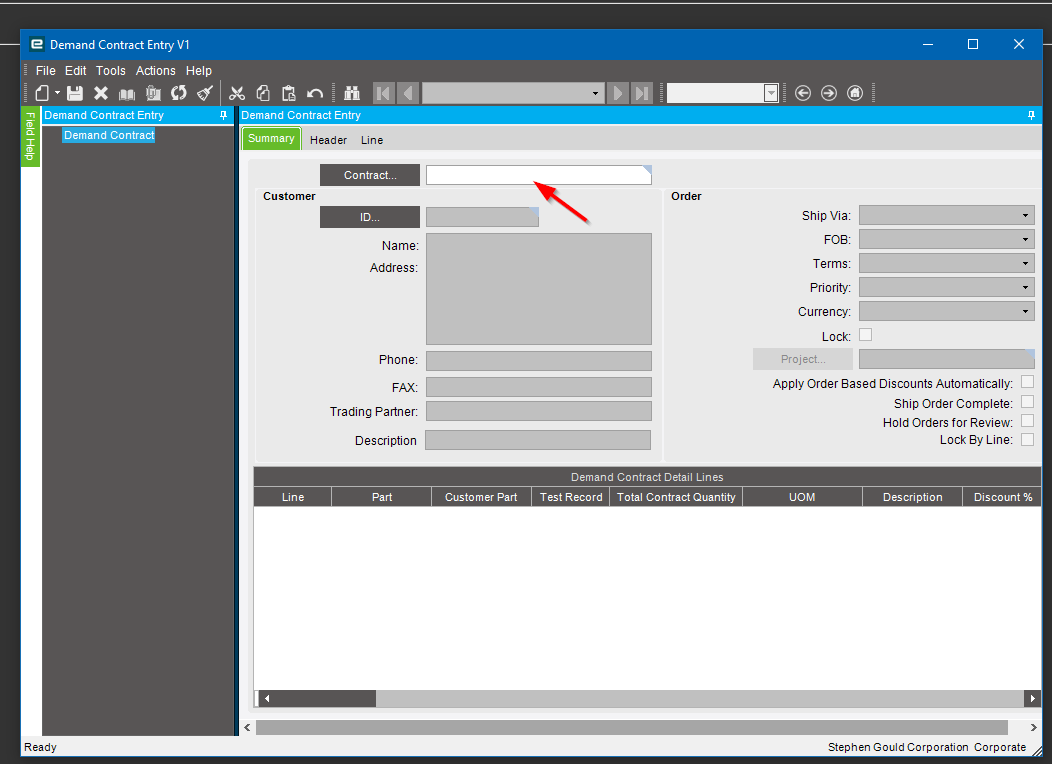Pin the left Demand Contract Entry tree panel

pos(223,115)
